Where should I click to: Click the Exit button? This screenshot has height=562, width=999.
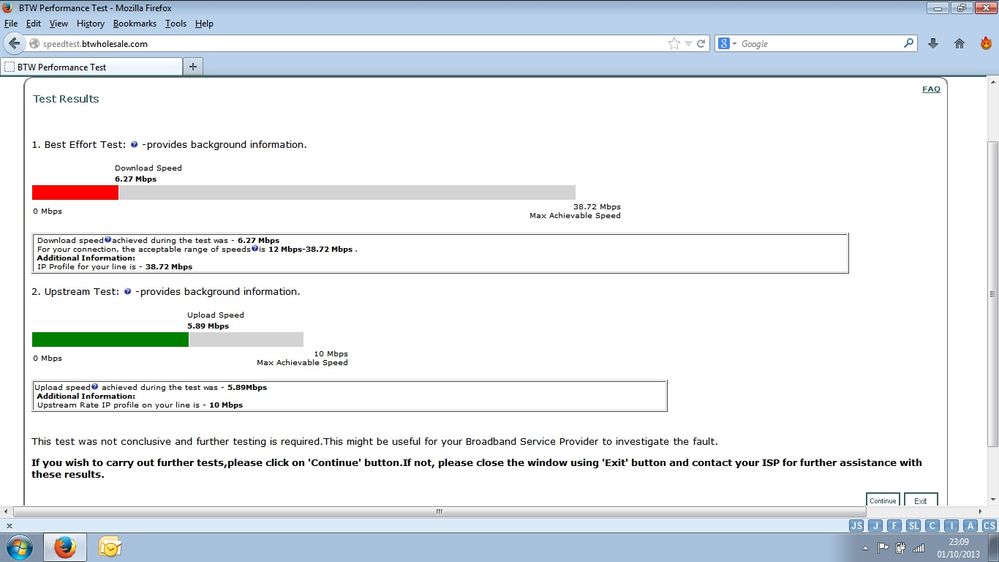point(921,500)
